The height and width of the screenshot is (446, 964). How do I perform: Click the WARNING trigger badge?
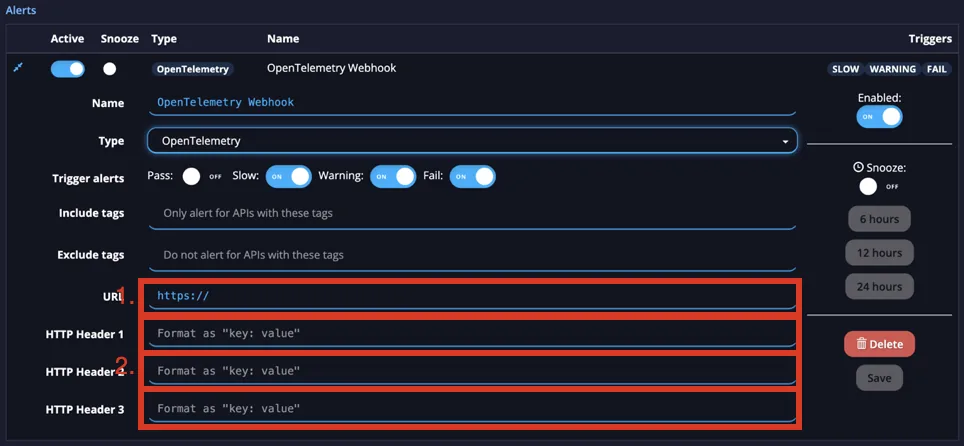(x=893, y=69)
